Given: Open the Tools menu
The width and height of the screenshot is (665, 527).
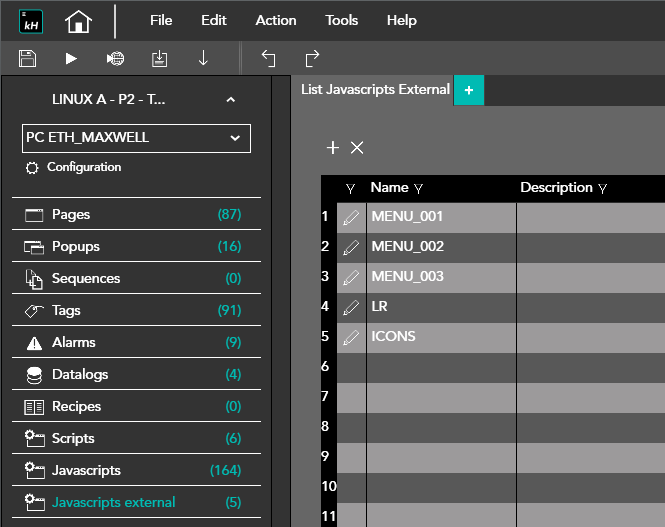Looking at the screenshot, I should pyautogui.click(x=341, y=20).
